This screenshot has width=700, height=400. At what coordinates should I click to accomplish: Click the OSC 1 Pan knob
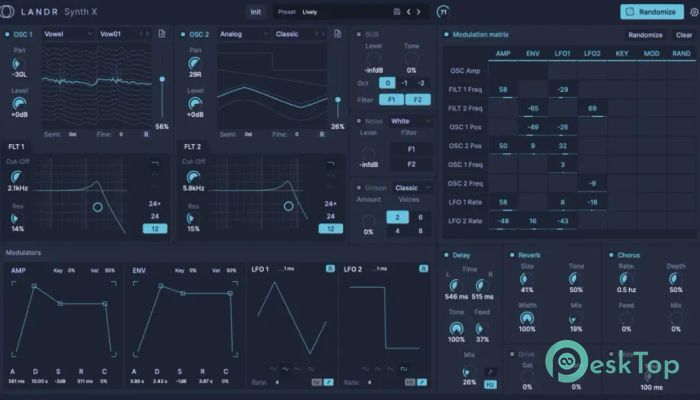click(19, 61)
